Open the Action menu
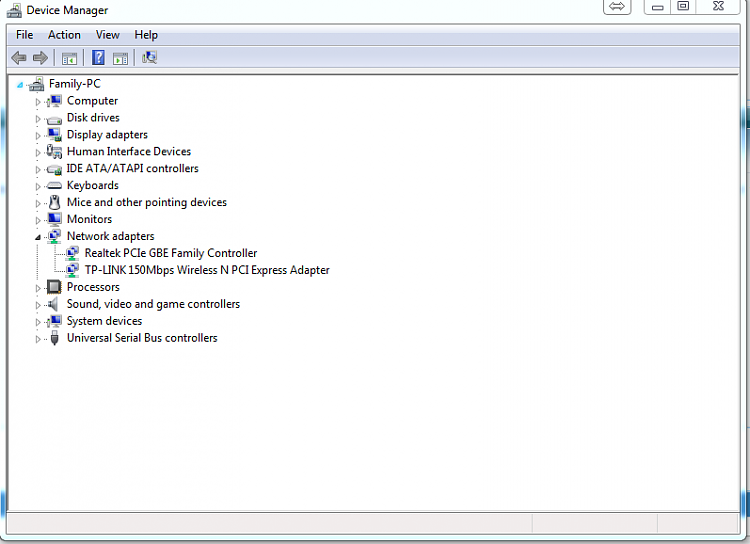The height and width of the screenshot is (544, 750). pos(64,35)
